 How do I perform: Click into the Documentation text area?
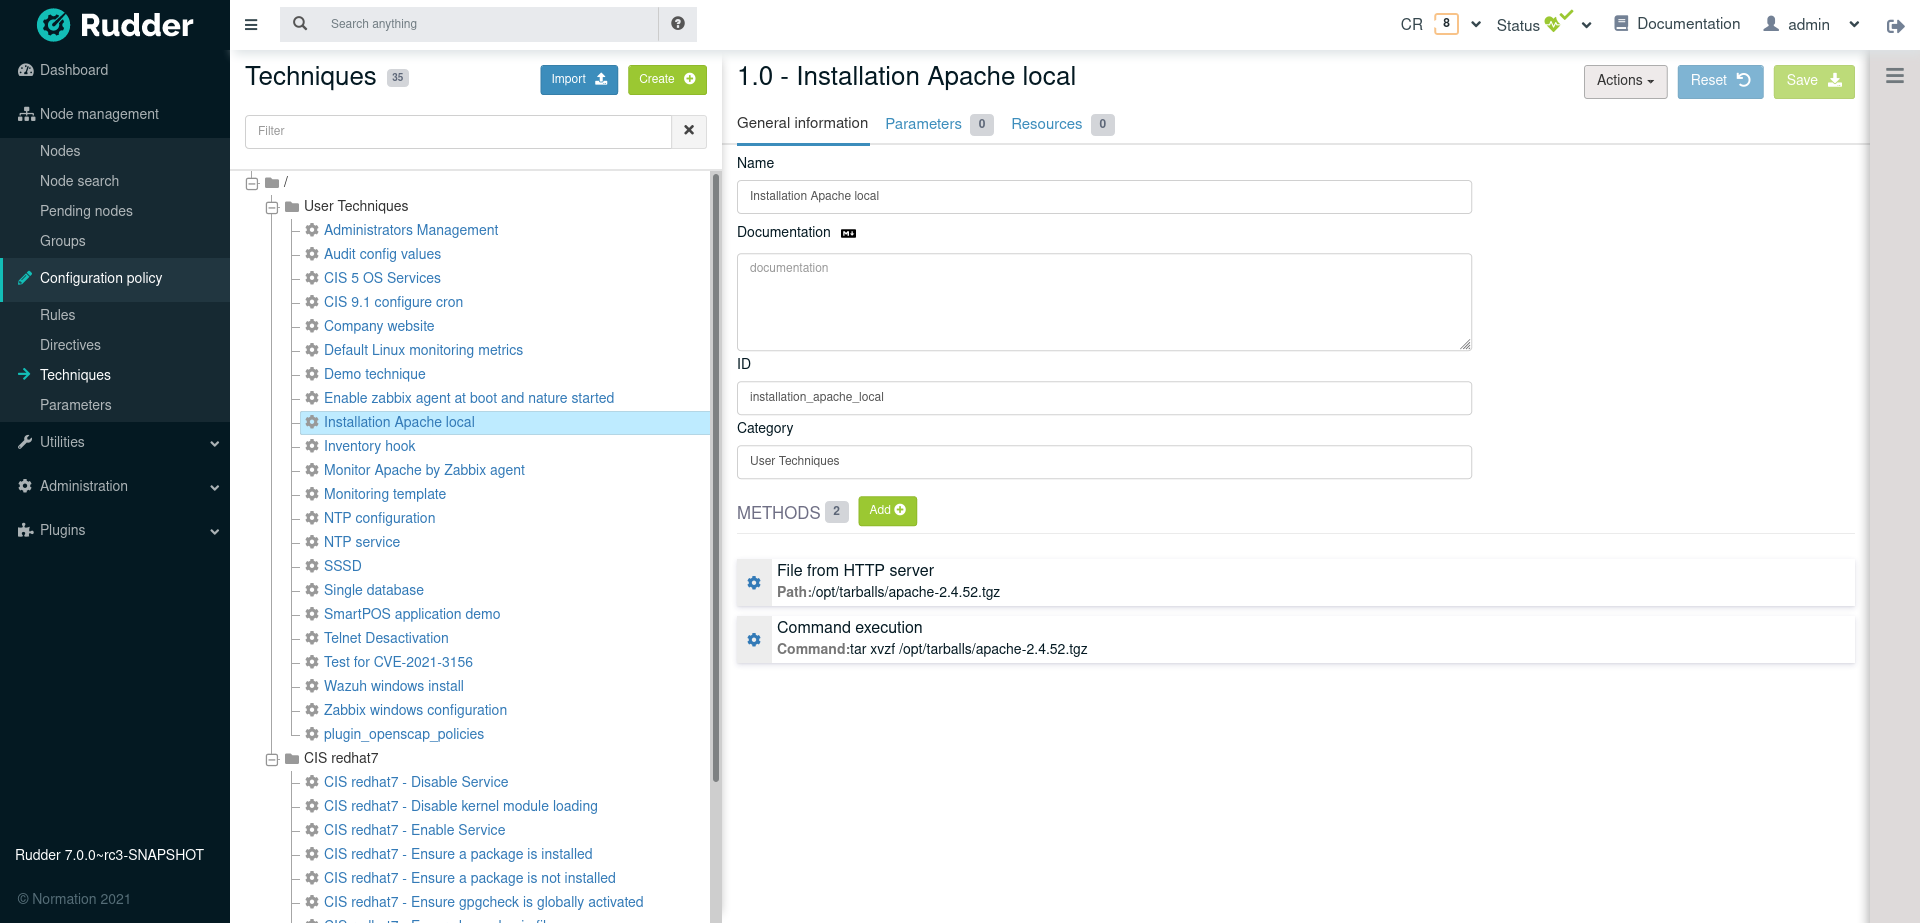1103,301
